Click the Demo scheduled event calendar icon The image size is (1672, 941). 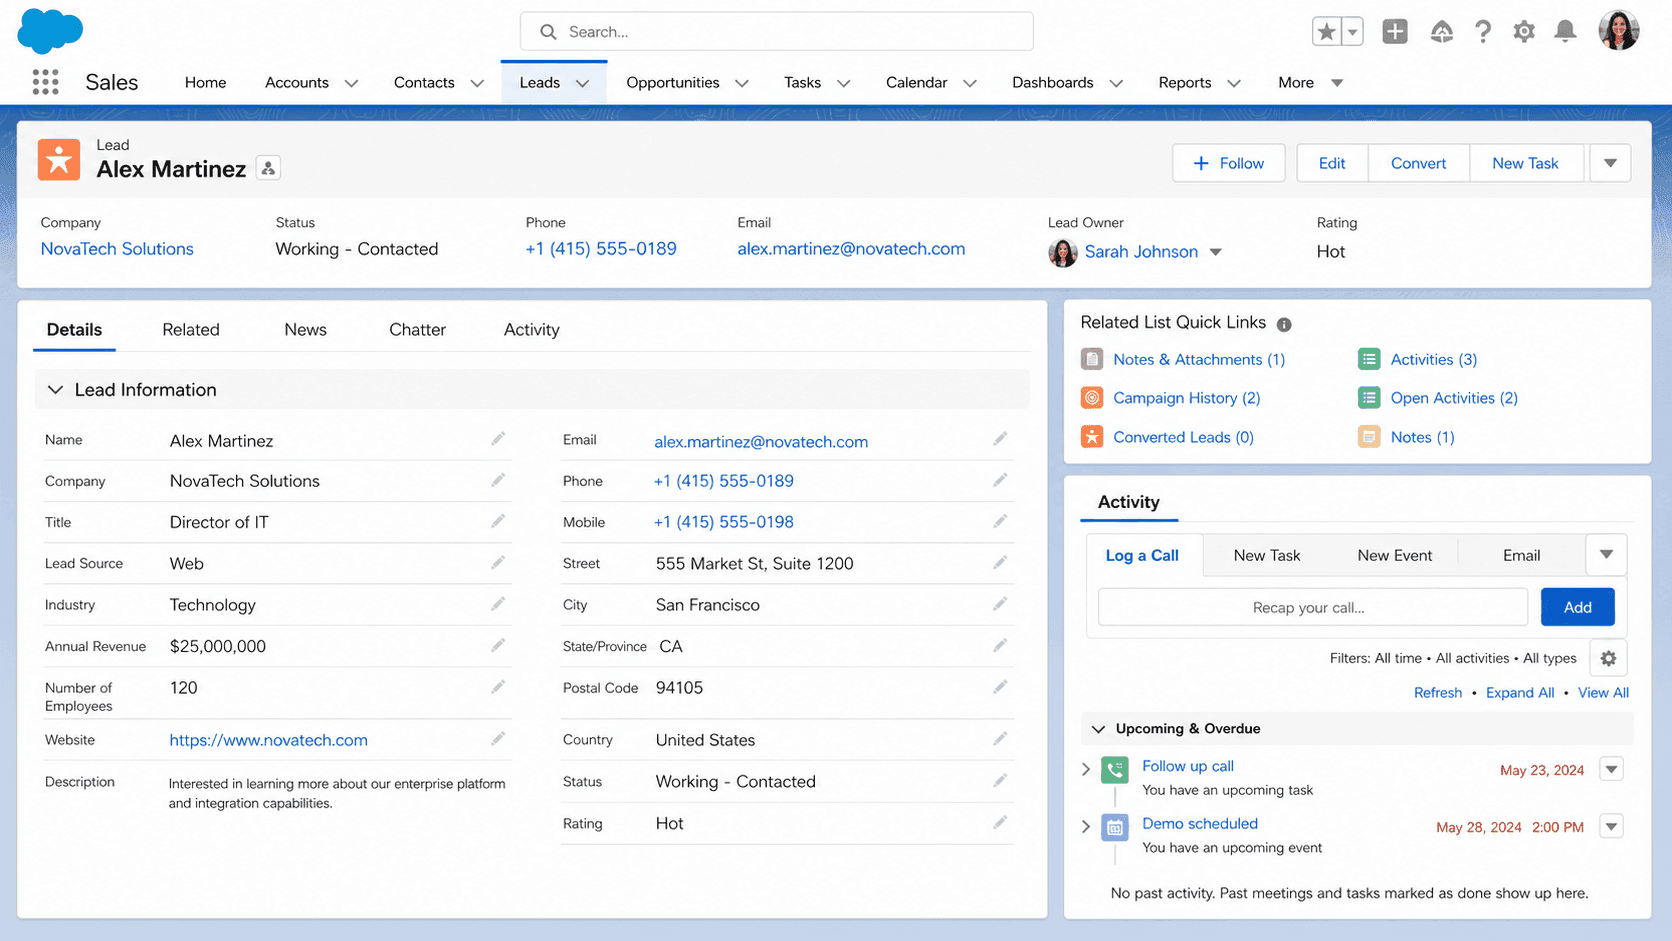(x=1115, y=827)
